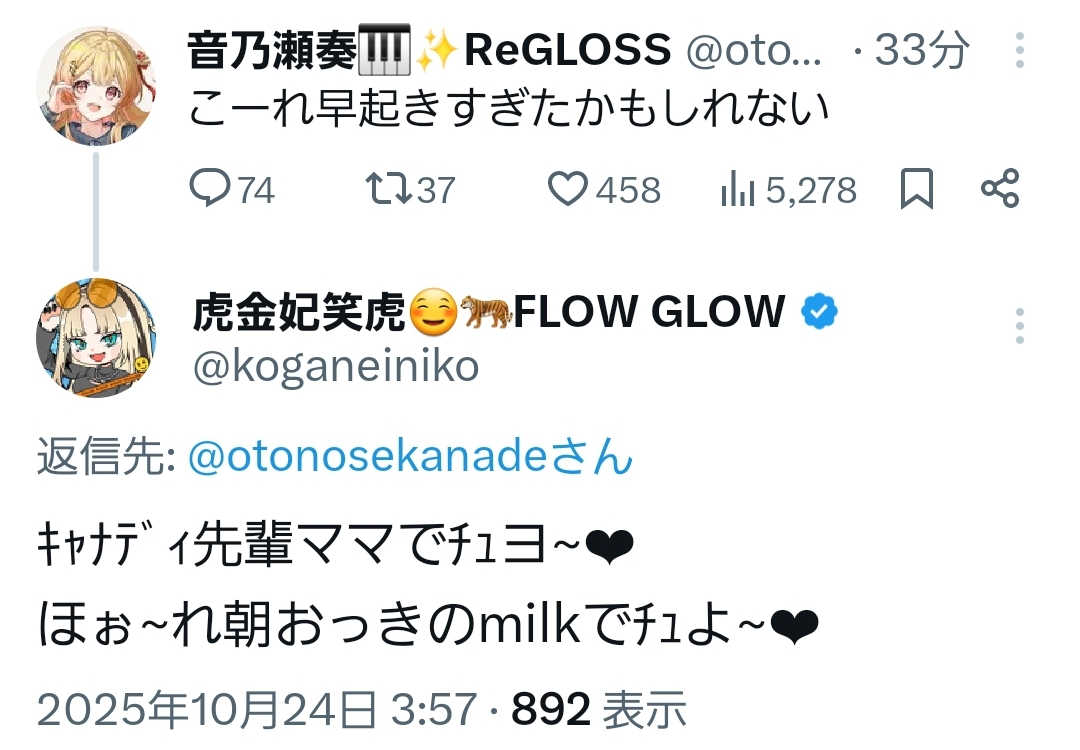Open more options on 音乃瀬奏 tweet
Image resolution: width=1080 pixels, height=750 pixels.
[x=1019, y=51]
